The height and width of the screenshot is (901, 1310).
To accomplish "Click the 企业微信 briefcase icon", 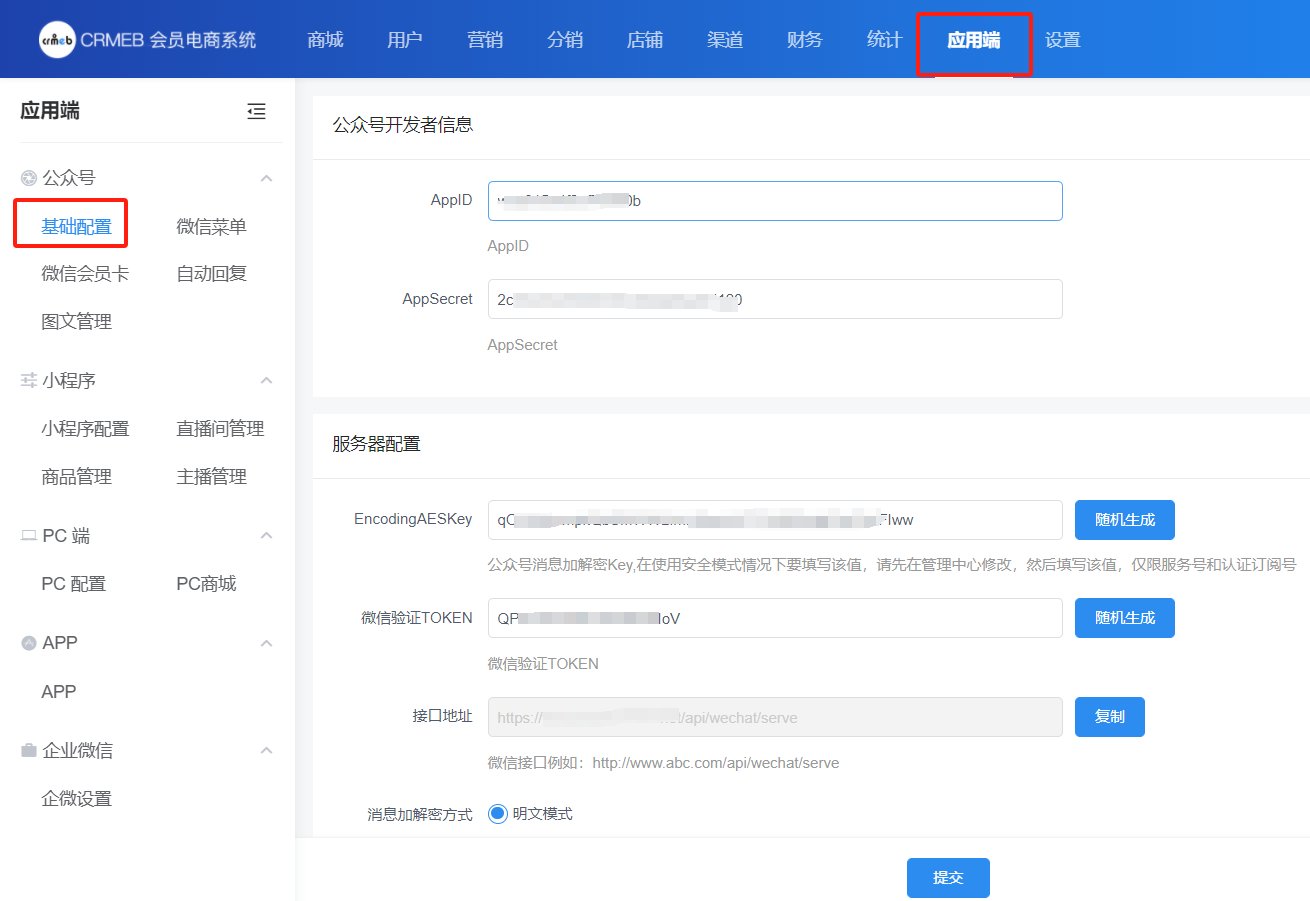I will pyautogui.click(x=29, y=750).
